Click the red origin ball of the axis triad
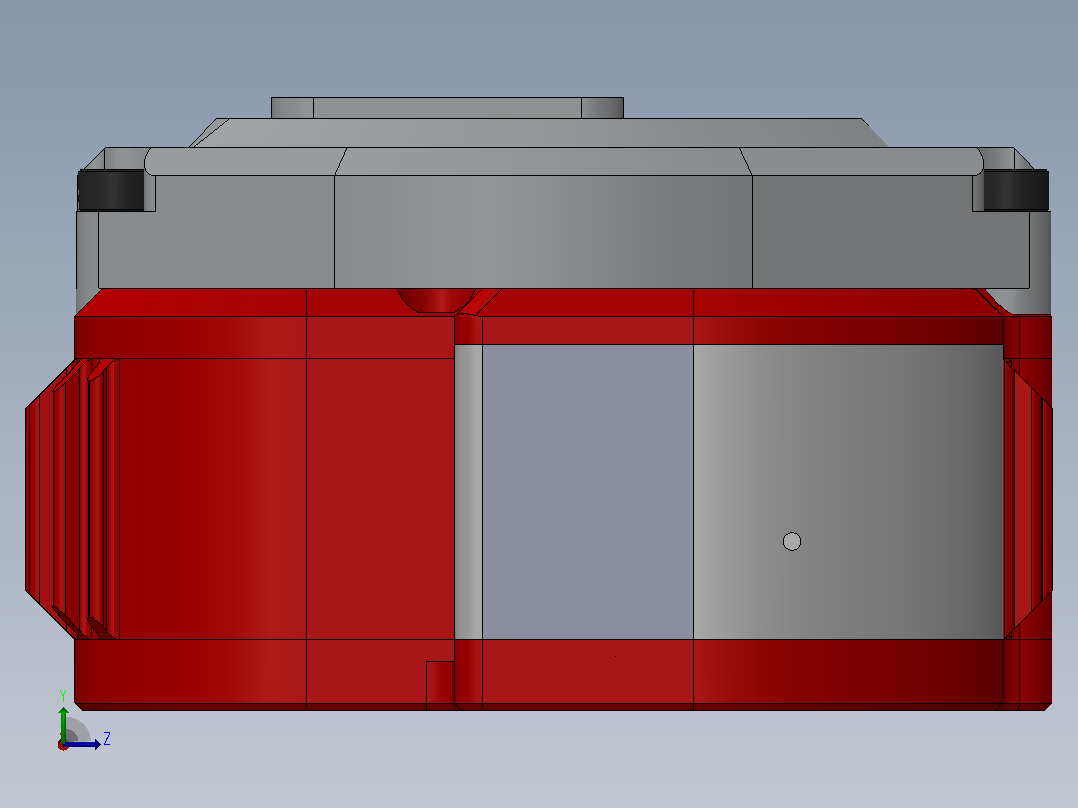 click(x=63, y=745)
